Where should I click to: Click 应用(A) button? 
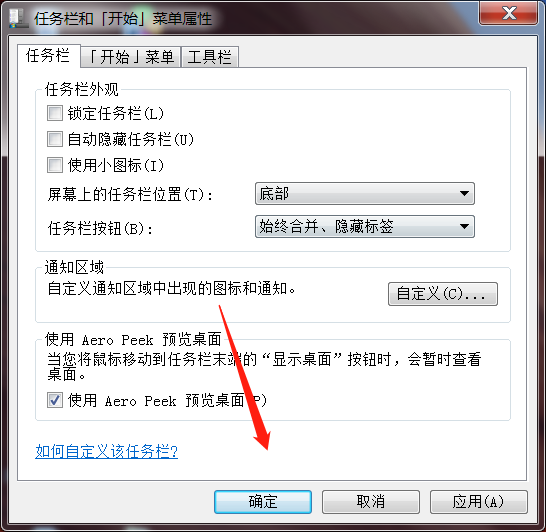[x=479, y=502]
